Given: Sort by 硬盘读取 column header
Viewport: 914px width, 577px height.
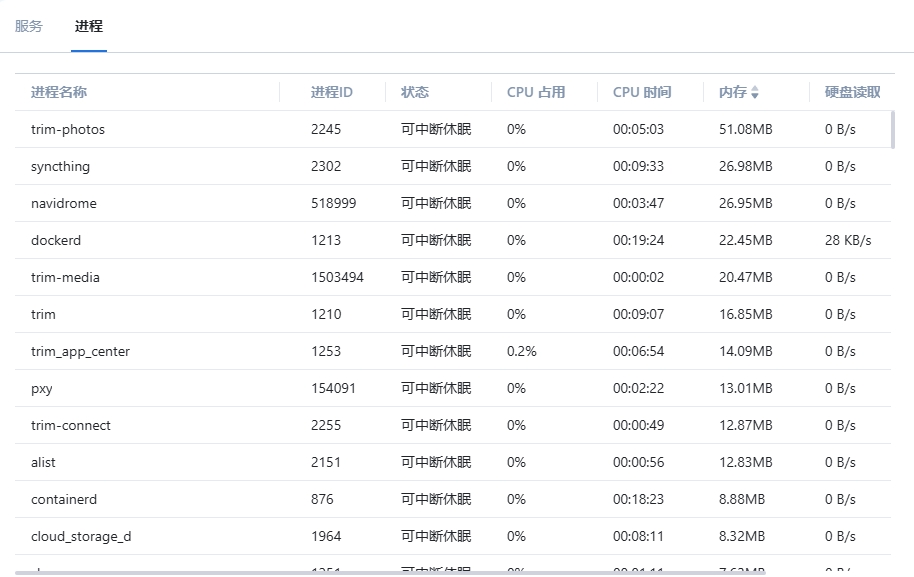Looking at the screenshot, I should click(853, 92).
